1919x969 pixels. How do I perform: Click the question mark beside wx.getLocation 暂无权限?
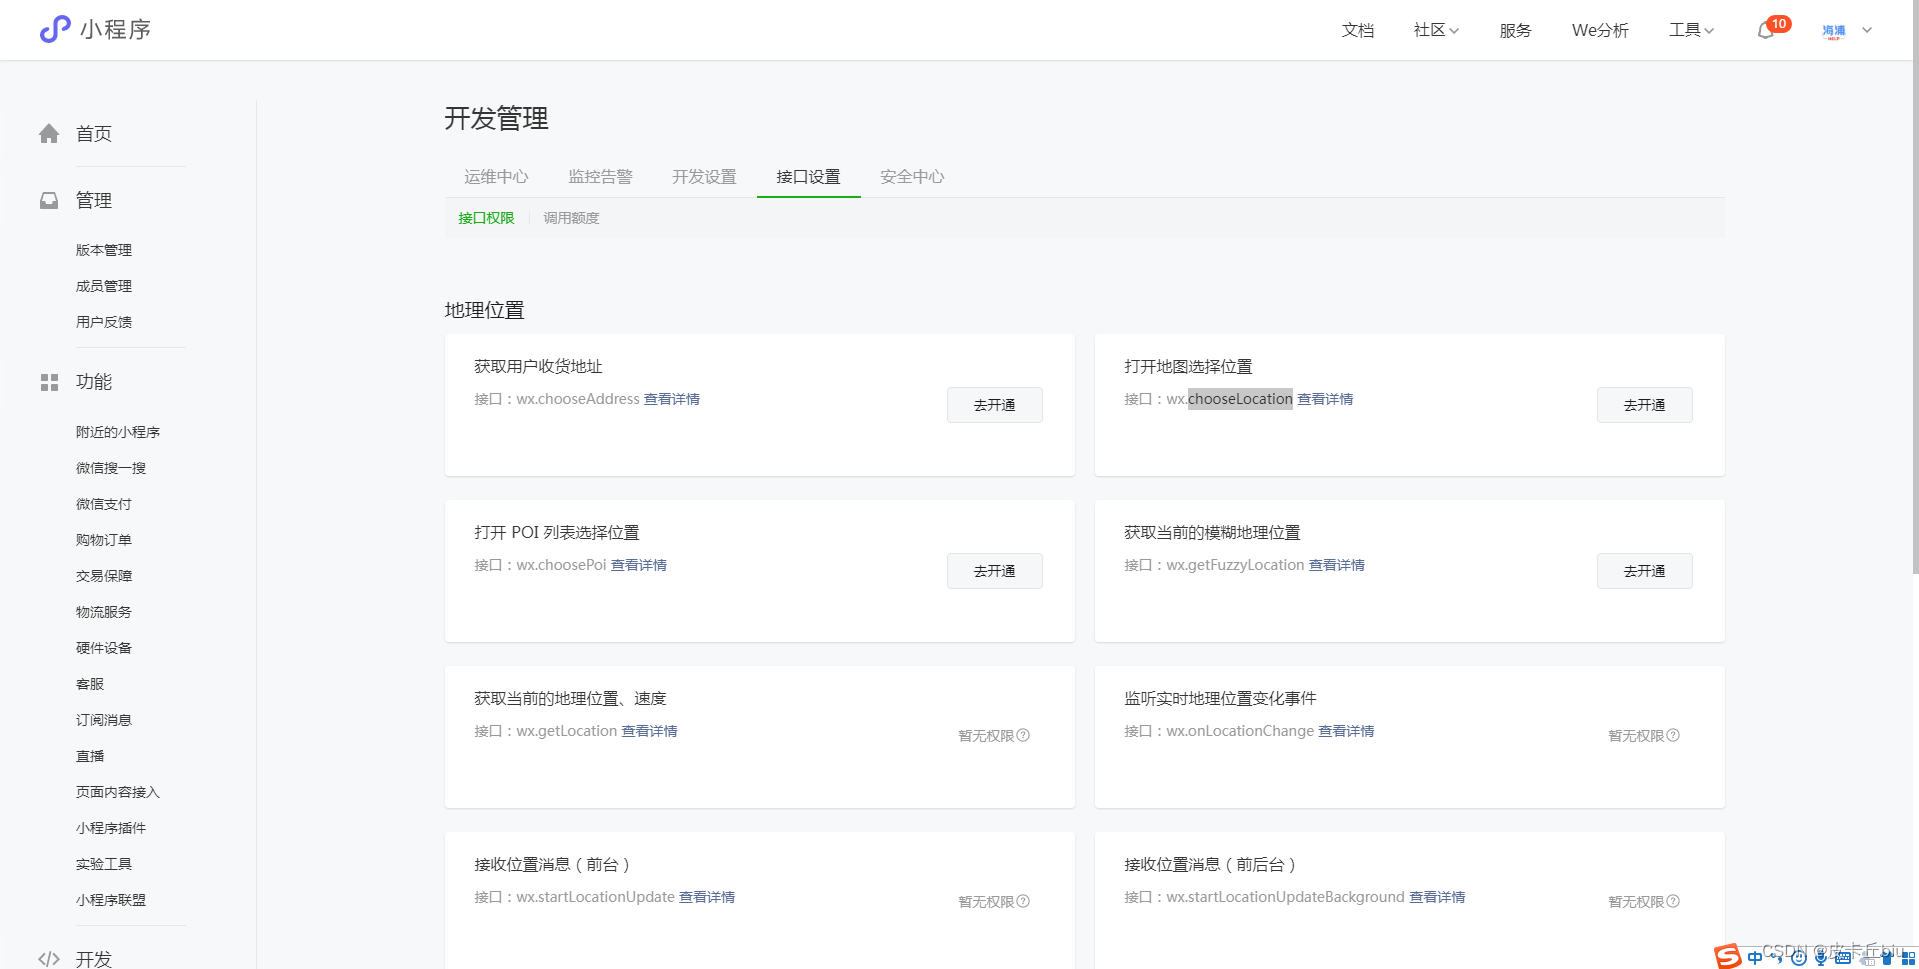1023,735
